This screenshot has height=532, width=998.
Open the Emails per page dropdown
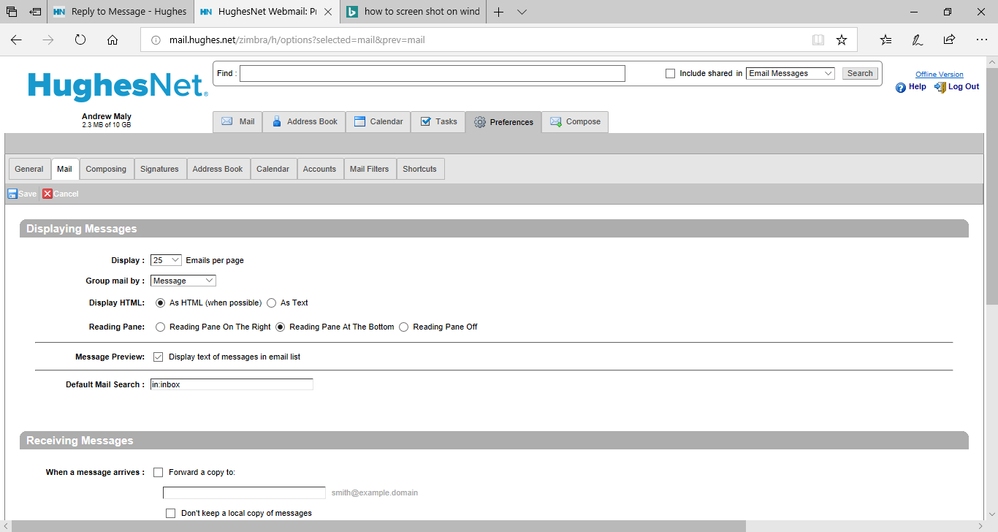coord(166,260)
